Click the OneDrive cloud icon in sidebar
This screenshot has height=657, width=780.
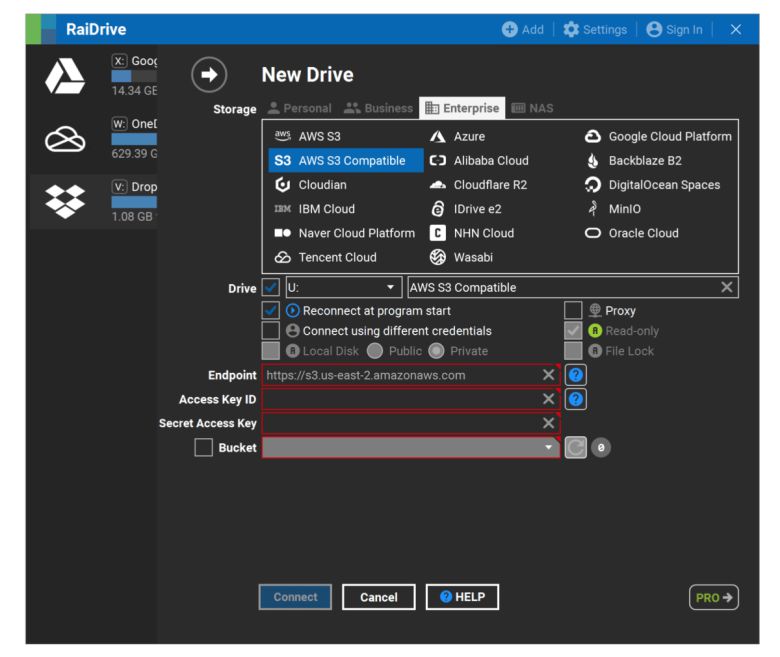pyautogui.click(x=66, y=142)
